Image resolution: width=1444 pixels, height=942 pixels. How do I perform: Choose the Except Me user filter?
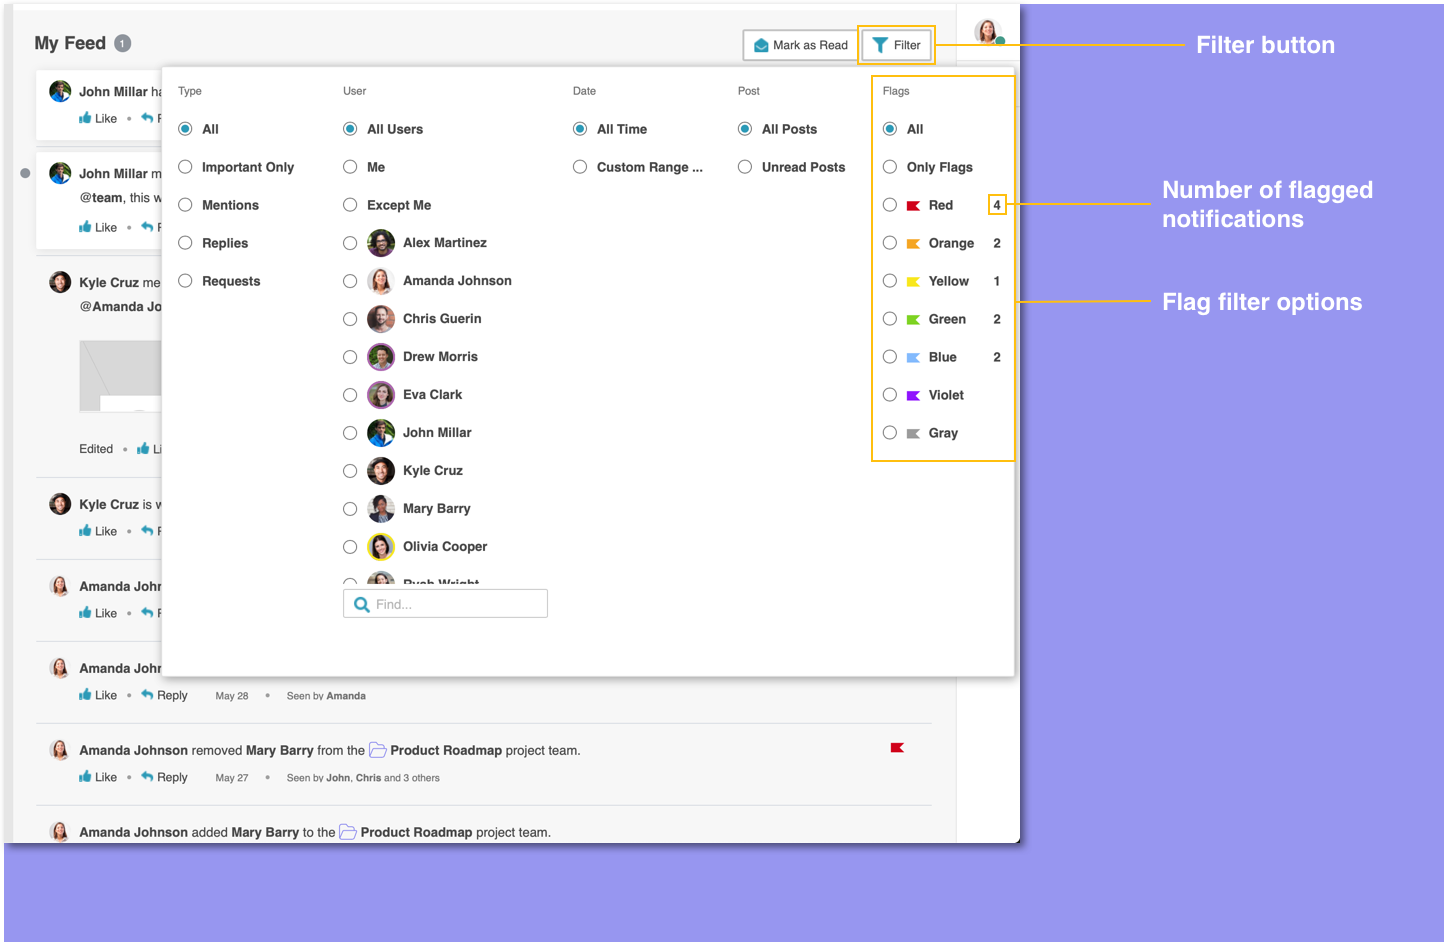click(x=350, y=205)
